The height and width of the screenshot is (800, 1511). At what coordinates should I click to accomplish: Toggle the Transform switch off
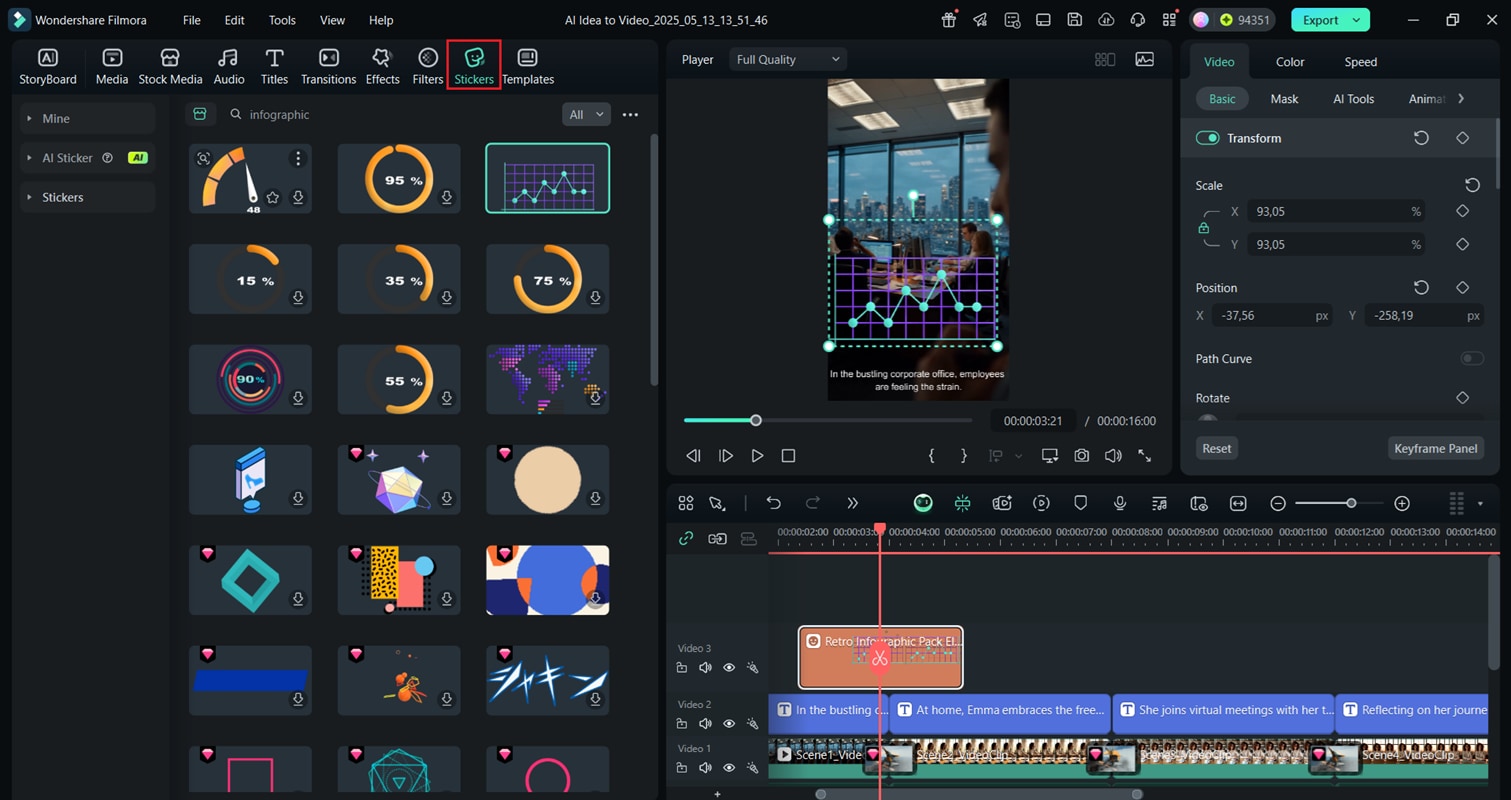pyautogui.click(x=1208, y=138)
